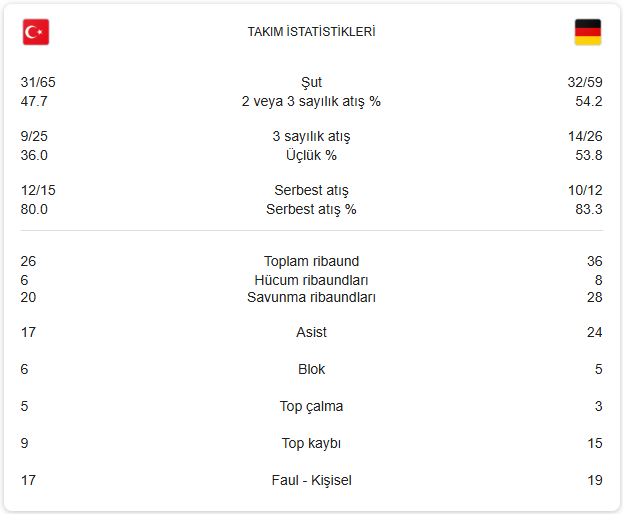The width and height of the screenshot is (623, 514).
Task: Select the 'Toplam ribaund' label
Action: [311, 261]
